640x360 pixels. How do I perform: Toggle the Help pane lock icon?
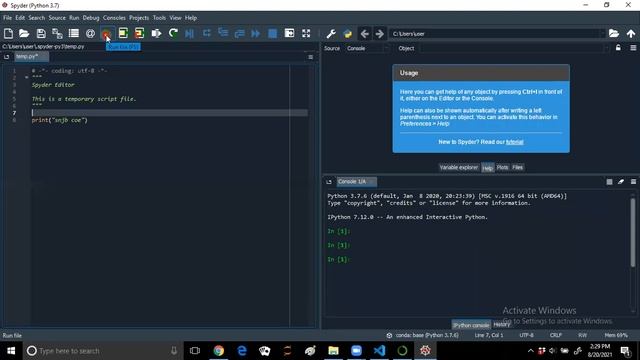coord(618,48)
